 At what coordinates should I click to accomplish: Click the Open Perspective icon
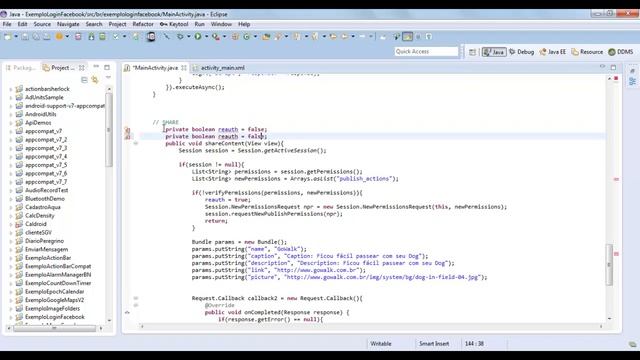pos(472,52)
